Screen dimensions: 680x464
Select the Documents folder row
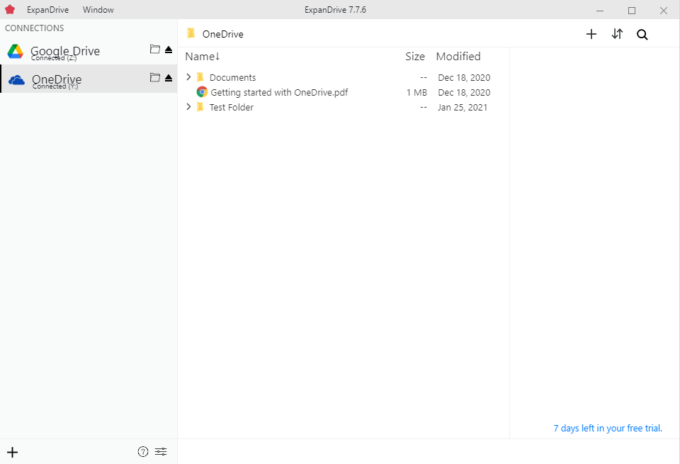[x=343, y=77]
